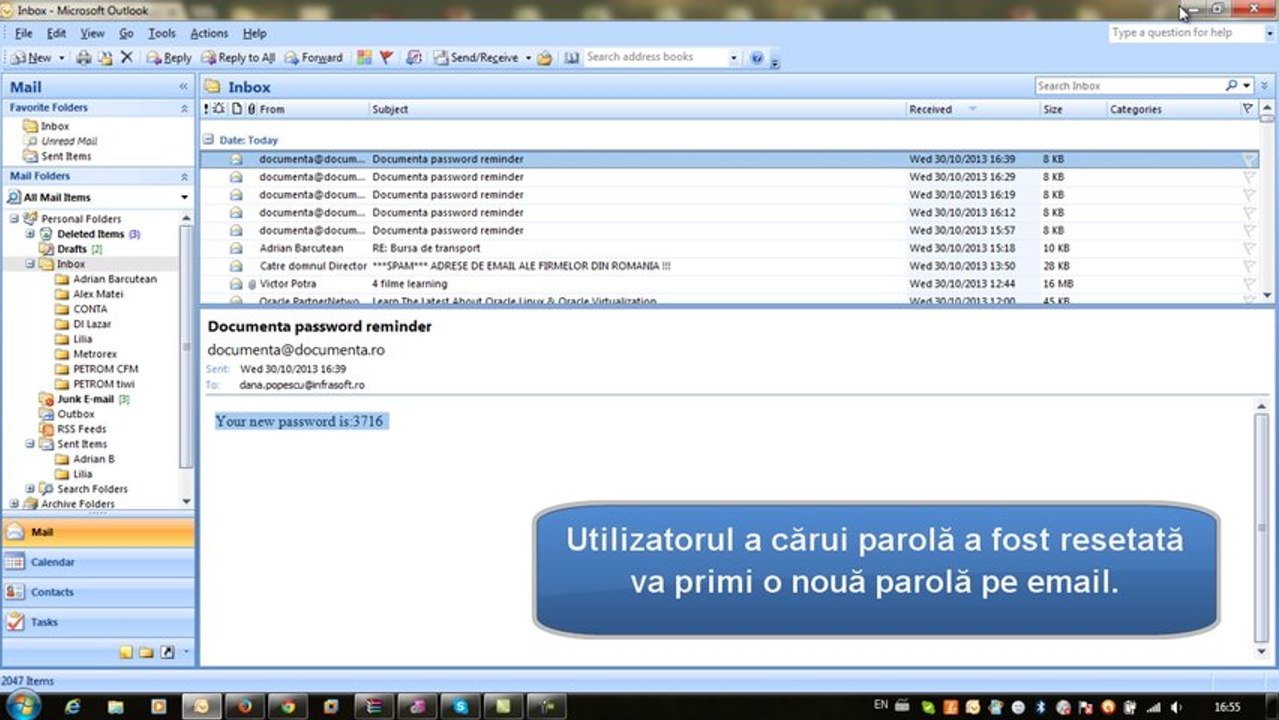Screen dimensions: 1279x720
Task: Open the Go menu
Action: [126, 33]
